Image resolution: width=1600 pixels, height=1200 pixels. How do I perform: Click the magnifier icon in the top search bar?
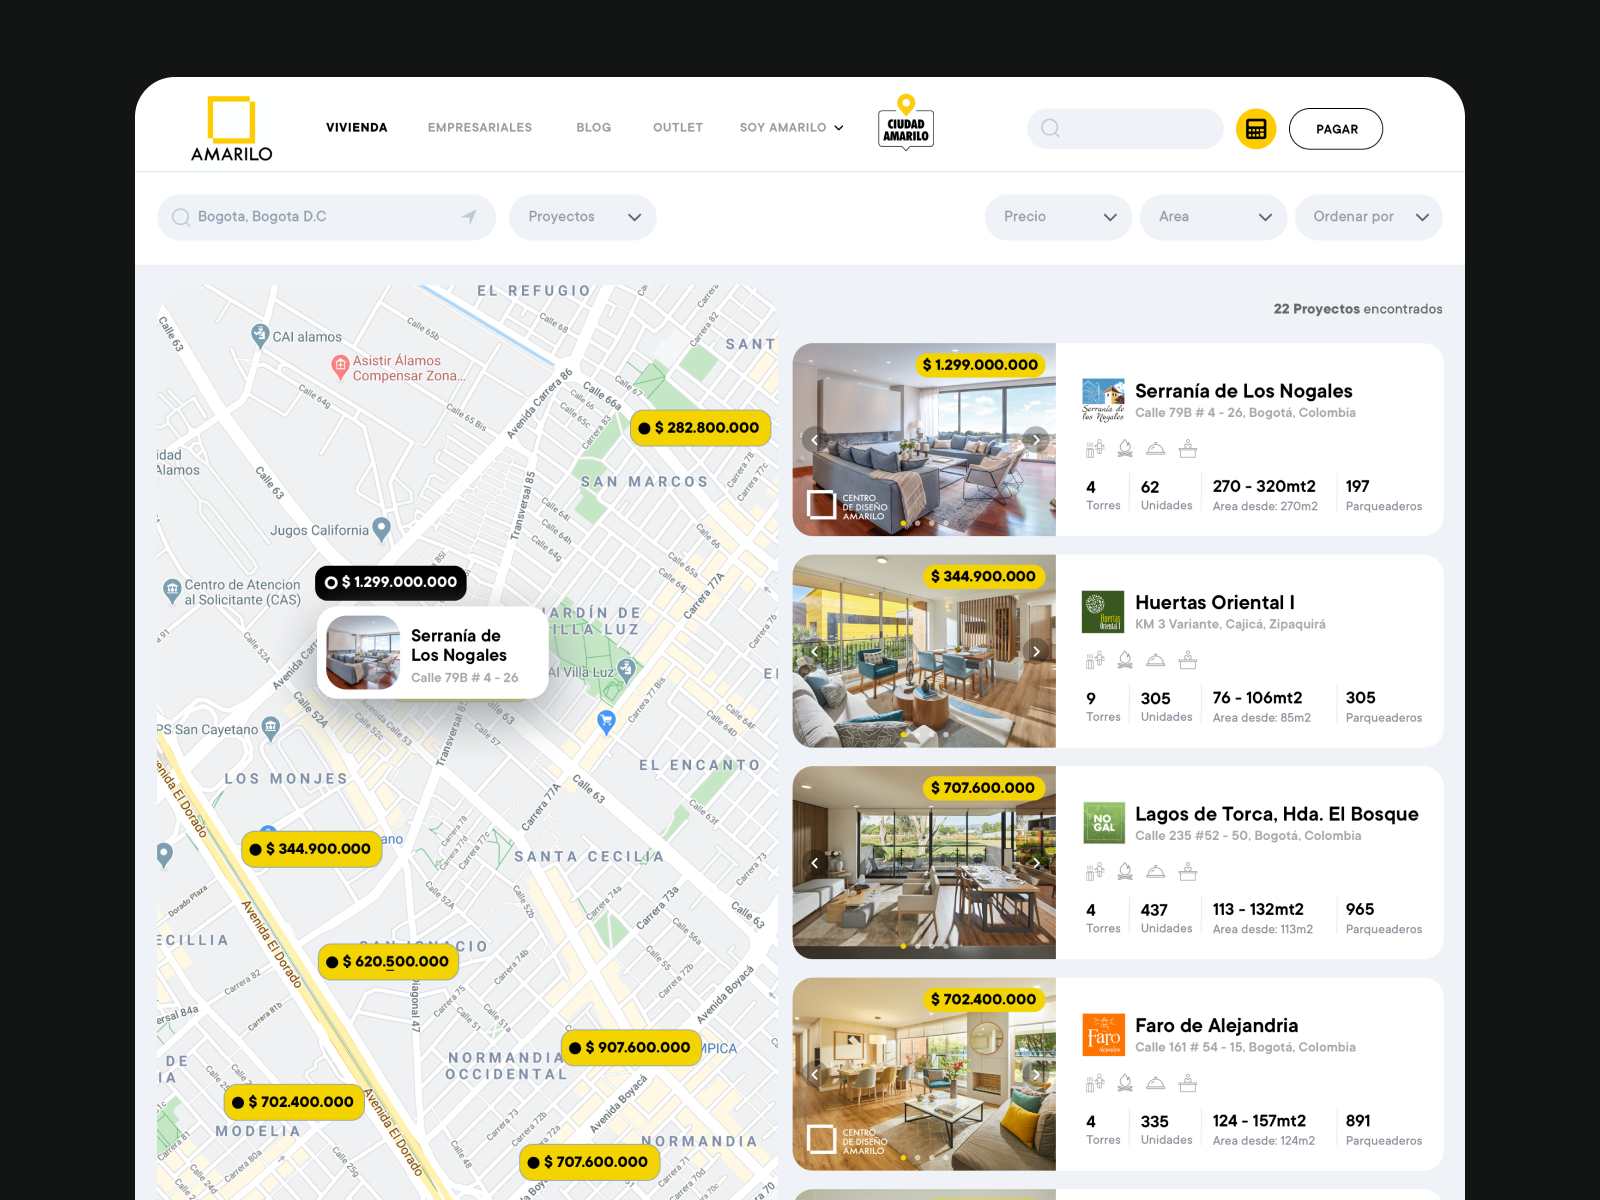tap(1050, 128)
